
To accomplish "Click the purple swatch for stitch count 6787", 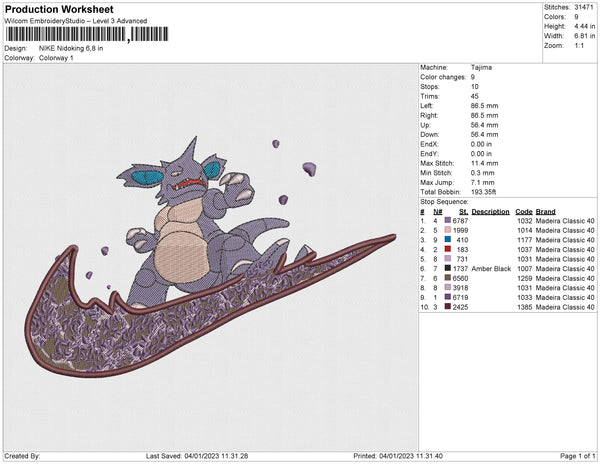I will point(447,221).
